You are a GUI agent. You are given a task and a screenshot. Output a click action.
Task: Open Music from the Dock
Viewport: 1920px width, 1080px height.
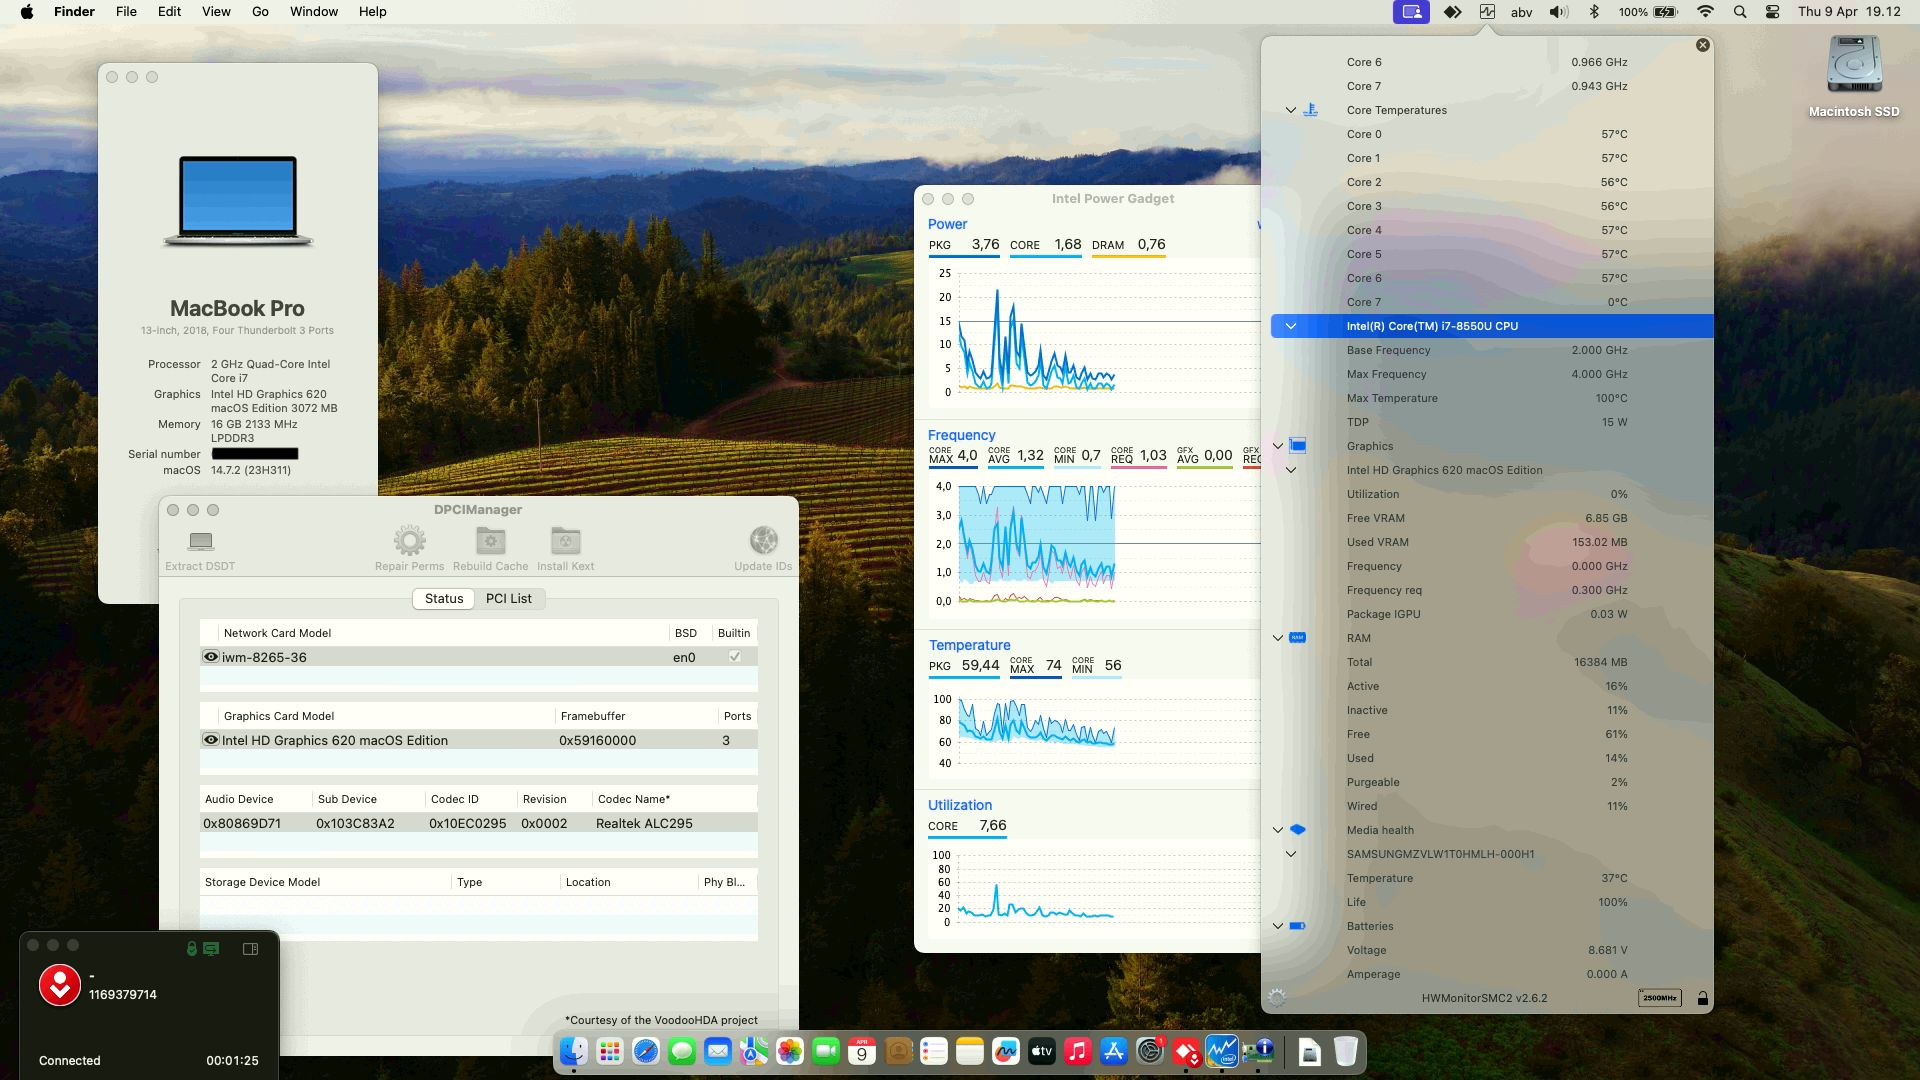pyautogui.click(x=1078, y=1051)
